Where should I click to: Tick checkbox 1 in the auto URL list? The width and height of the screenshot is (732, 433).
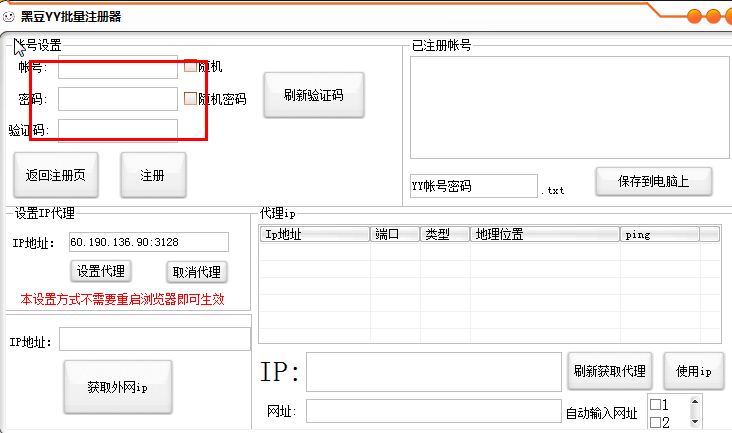pyautogui.click(x=655, y=404)
